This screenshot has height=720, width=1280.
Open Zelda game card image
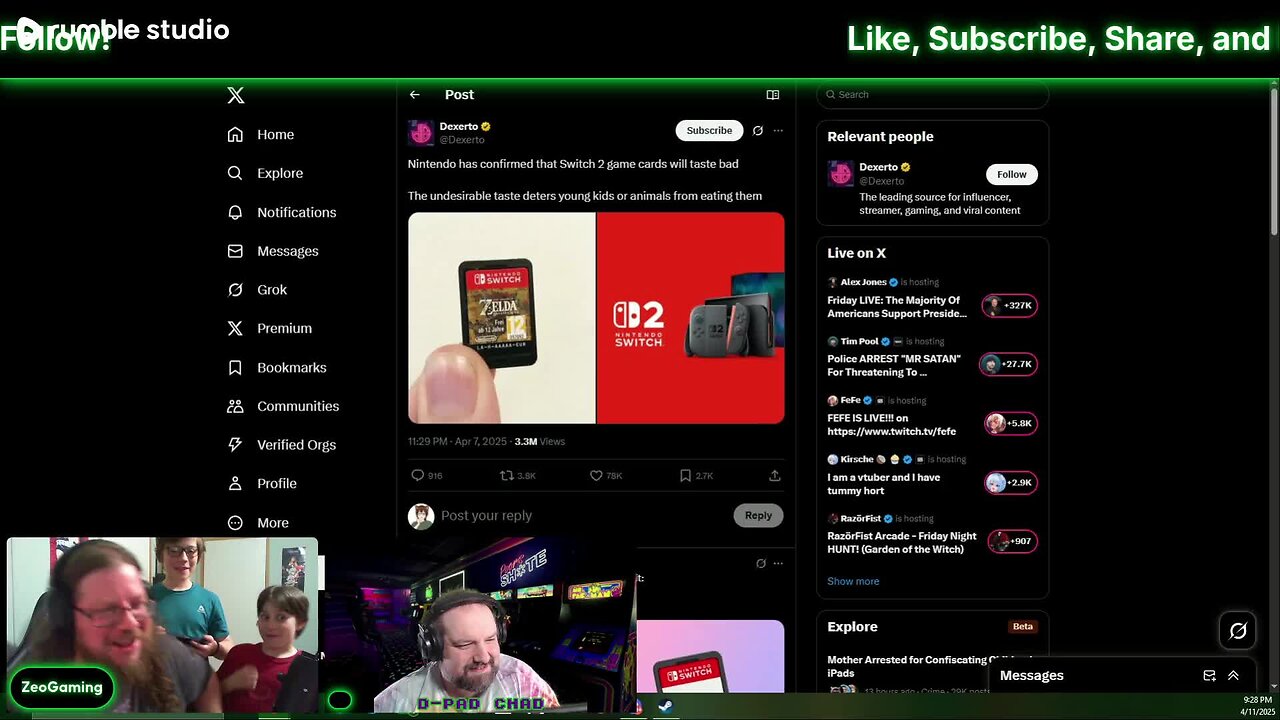pos(501,318)
